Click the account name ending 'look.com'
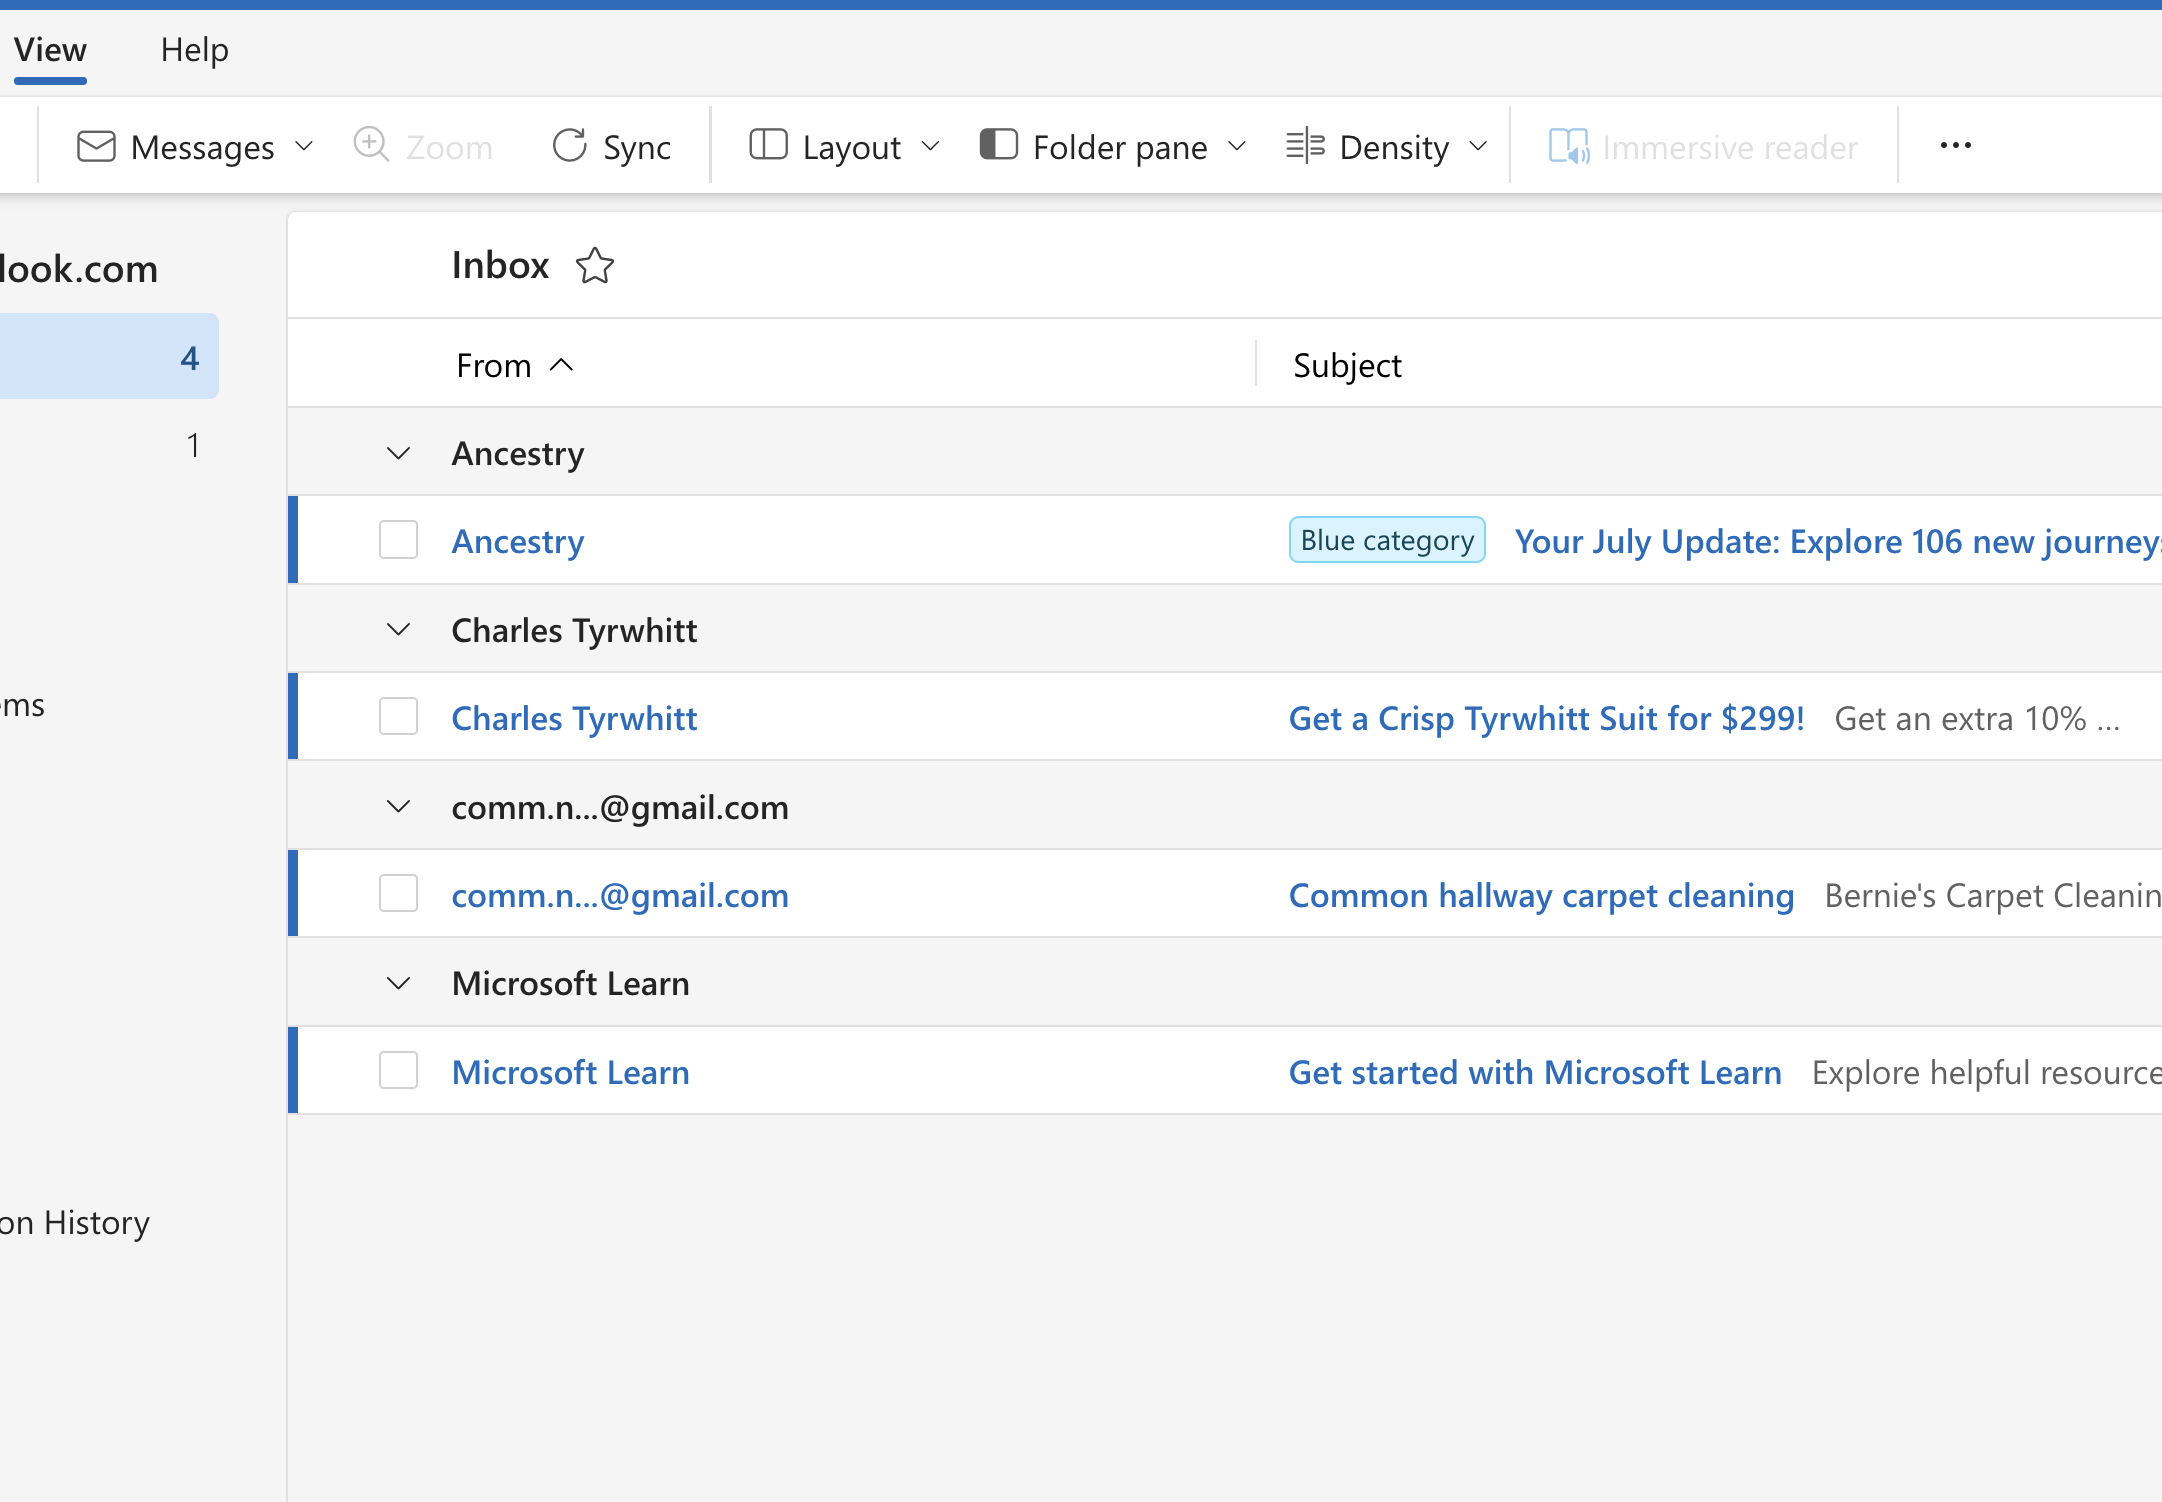Image resolution: width=2162 pixels, height=1502 pixels. pyautogui.click(x=79, y=269)
